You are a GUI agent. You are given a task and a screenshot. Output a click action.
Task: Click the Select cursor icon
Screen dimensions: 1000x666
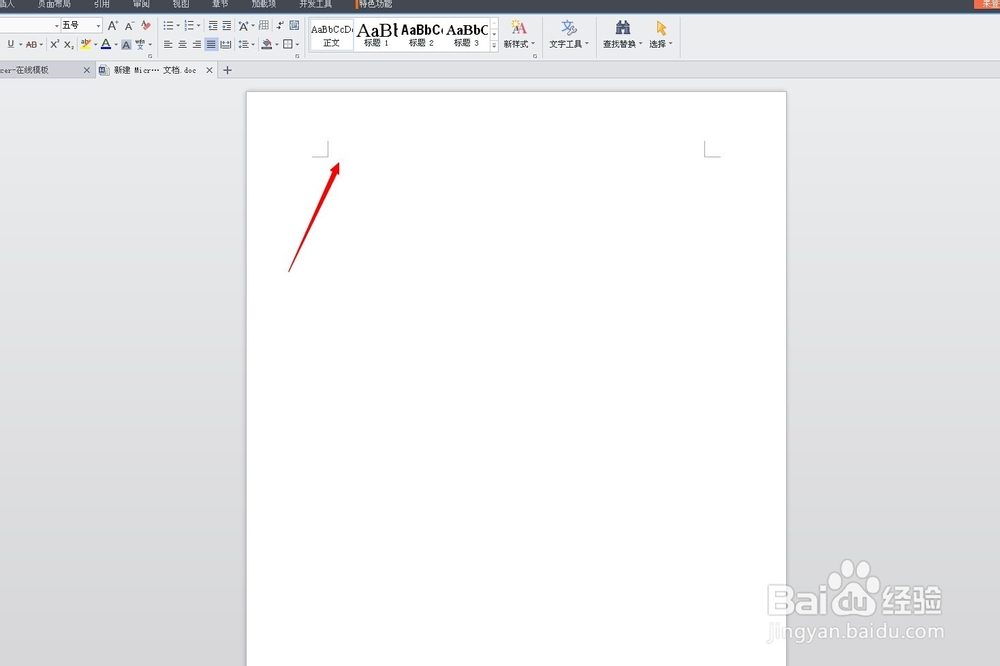pos(661,27)
